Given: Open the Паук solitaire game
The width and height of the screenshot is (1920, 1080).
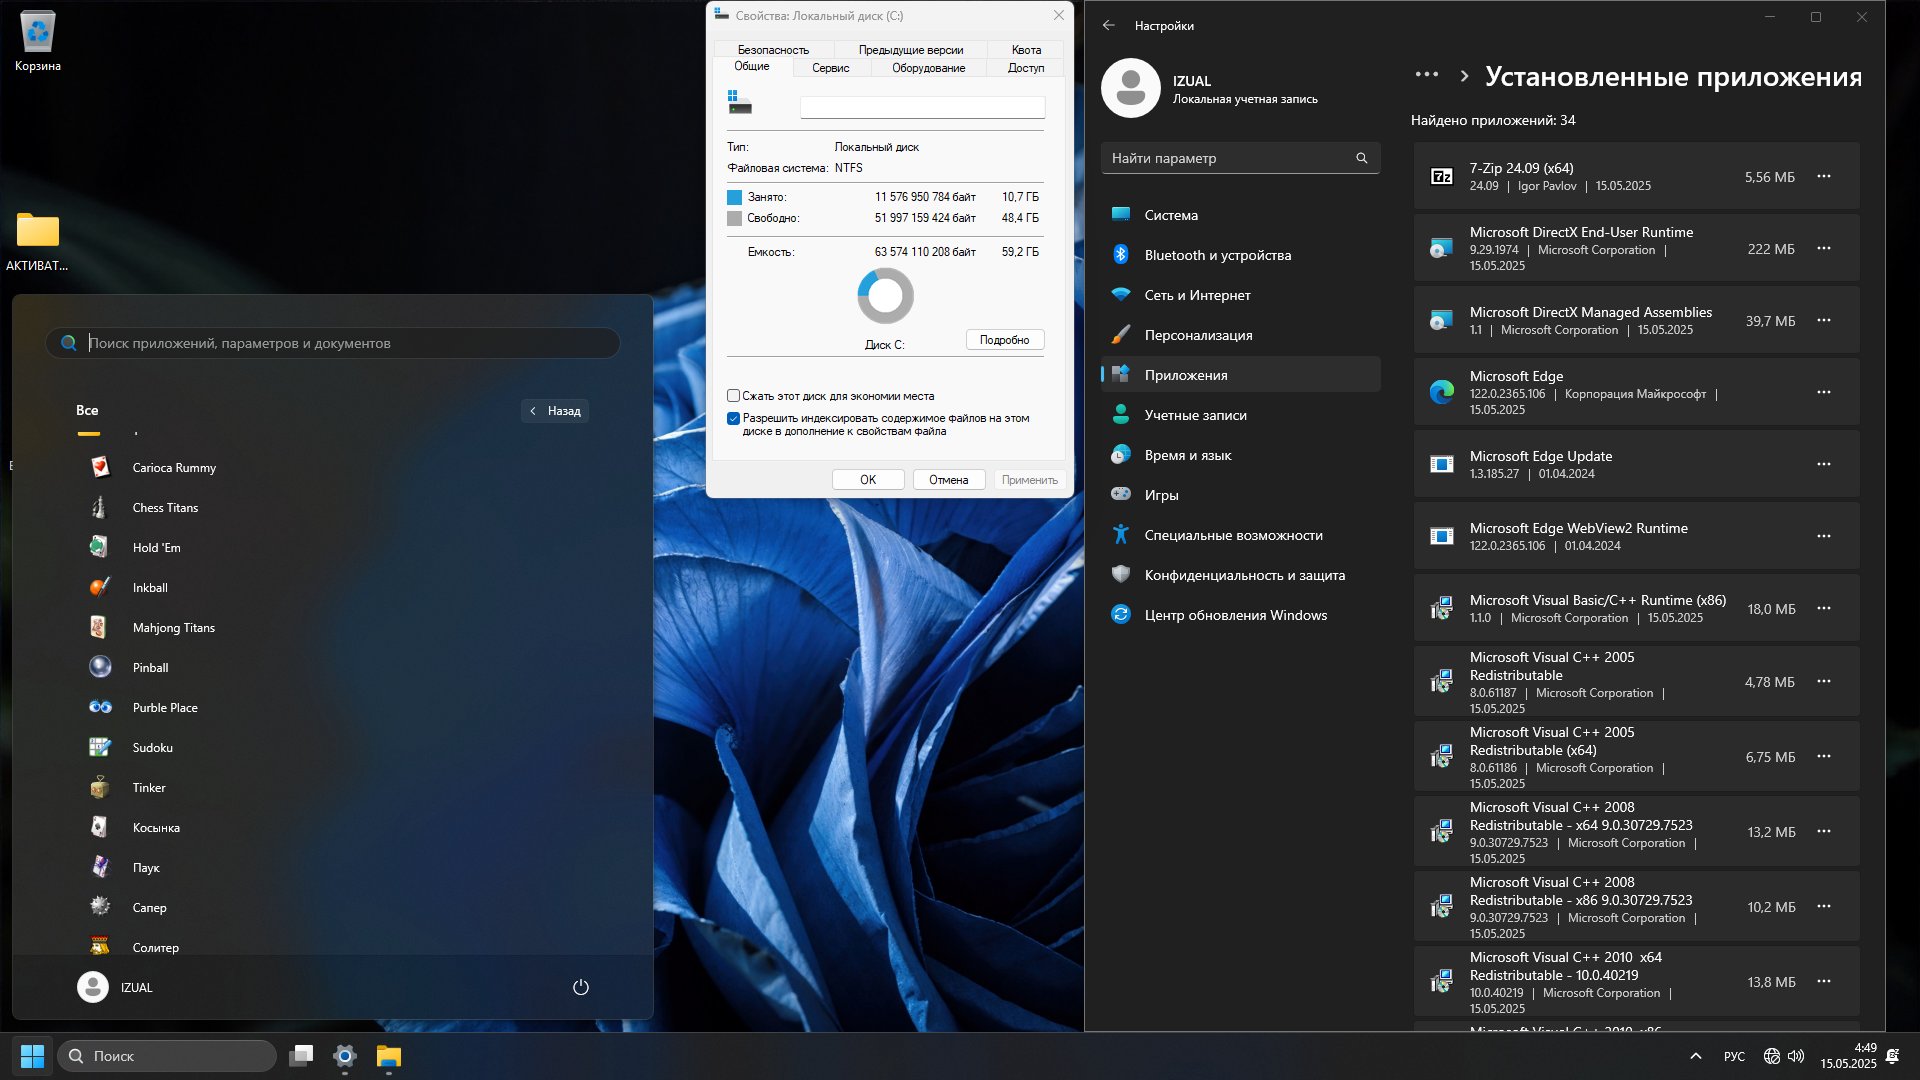Looking at the screenshot, I should pos(146,868).
